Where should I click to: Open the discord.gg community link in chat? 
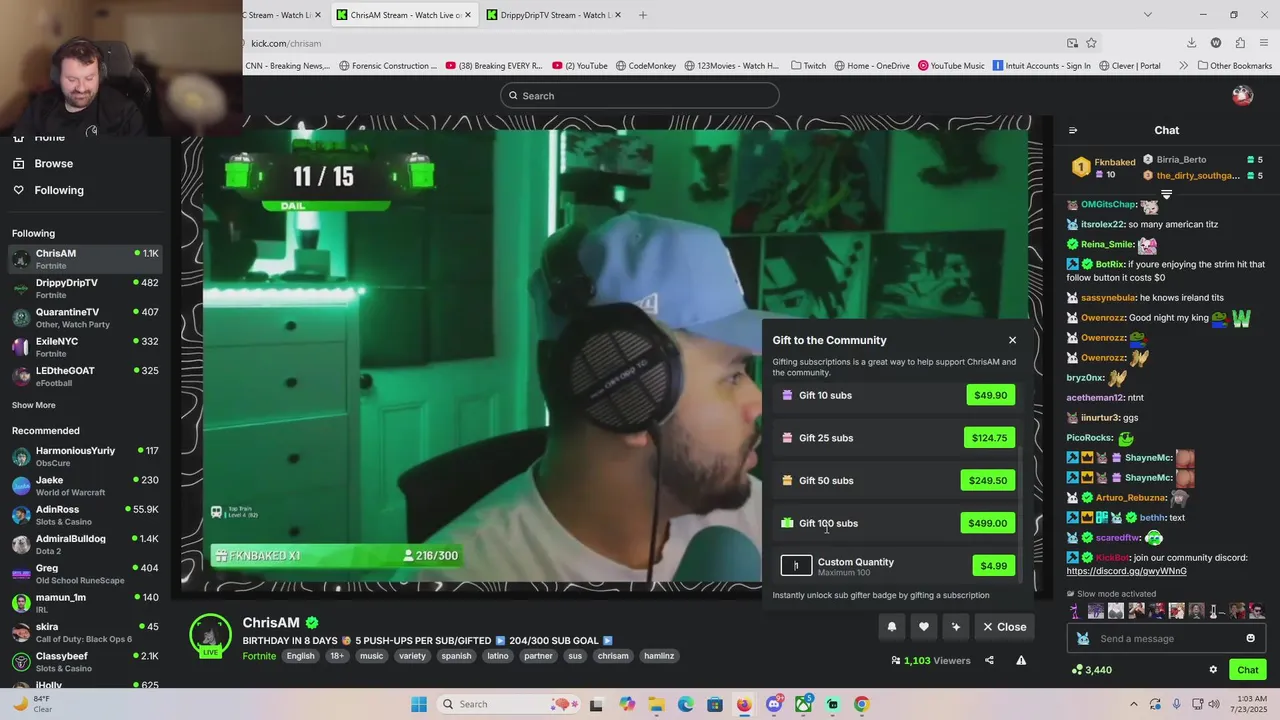[x=1126, y=571]
